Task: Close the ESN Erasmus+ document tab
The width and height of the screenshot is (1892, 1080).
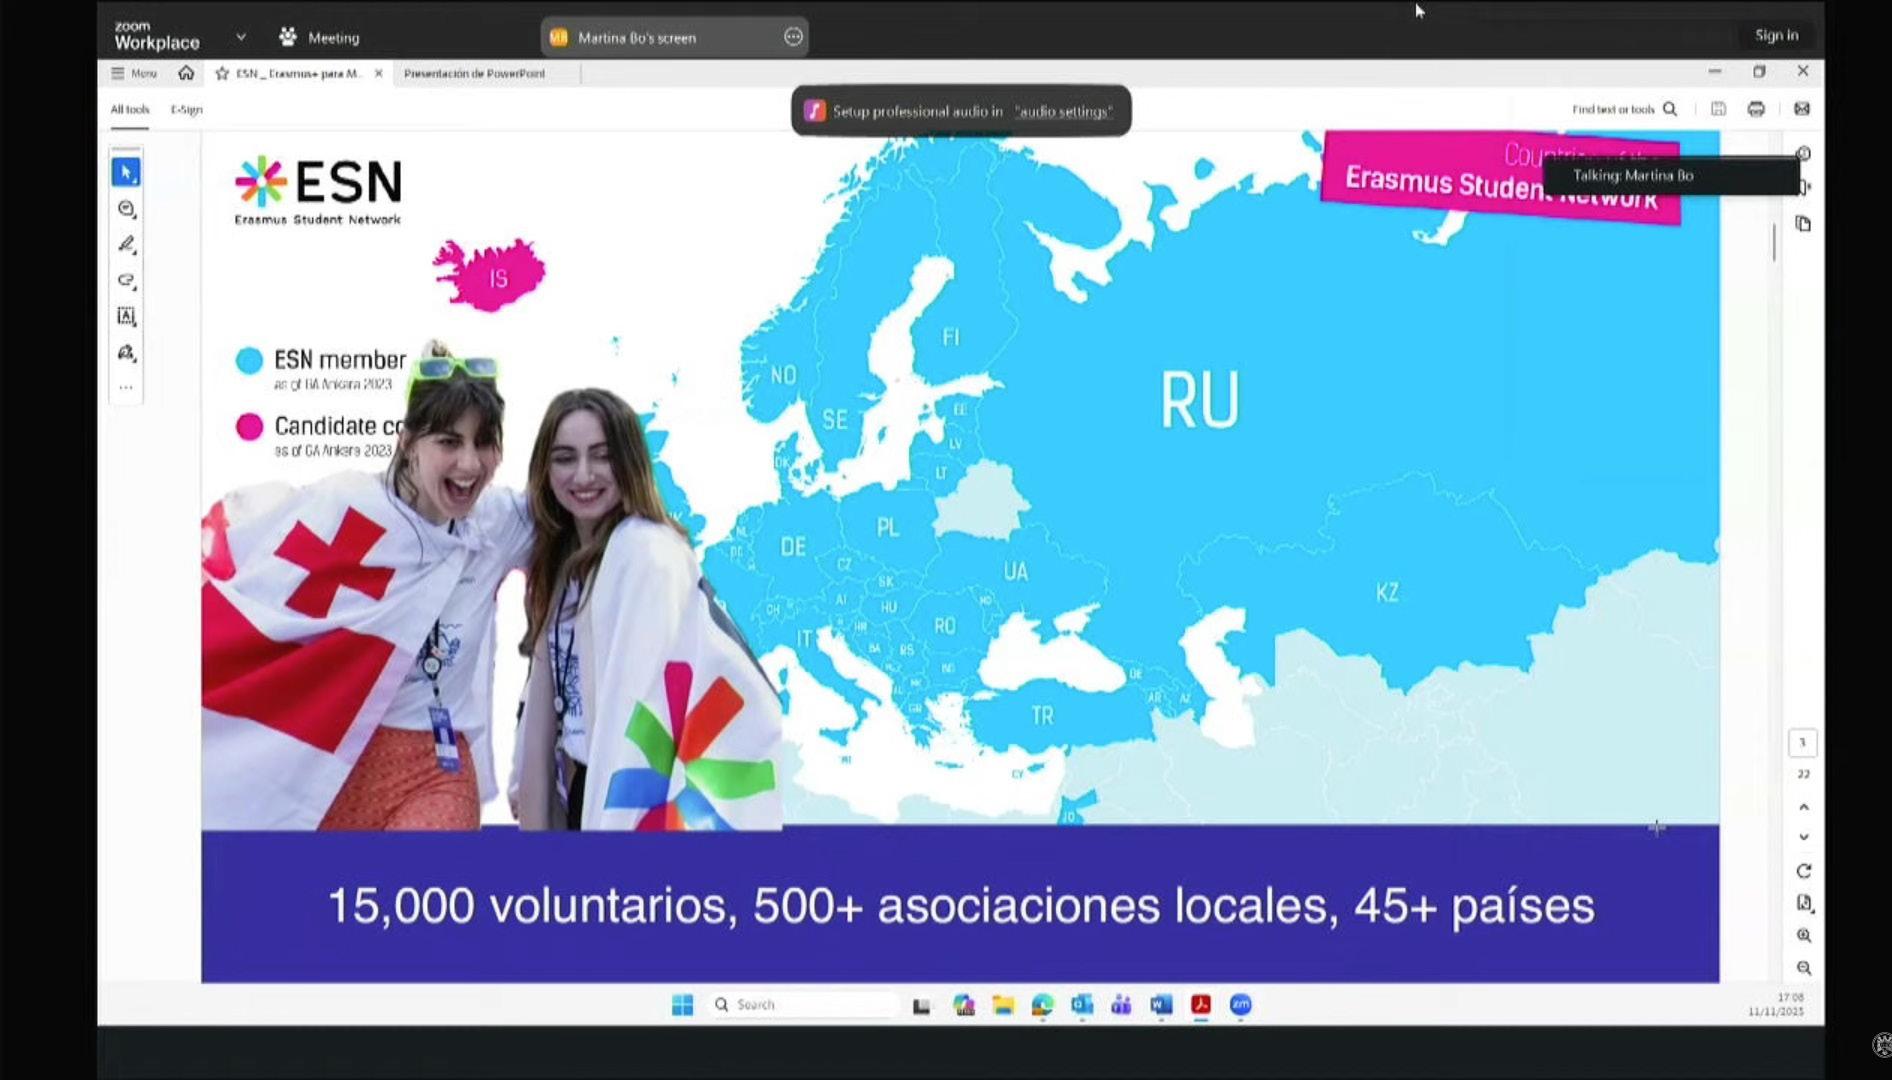Action: click(378, 73)
